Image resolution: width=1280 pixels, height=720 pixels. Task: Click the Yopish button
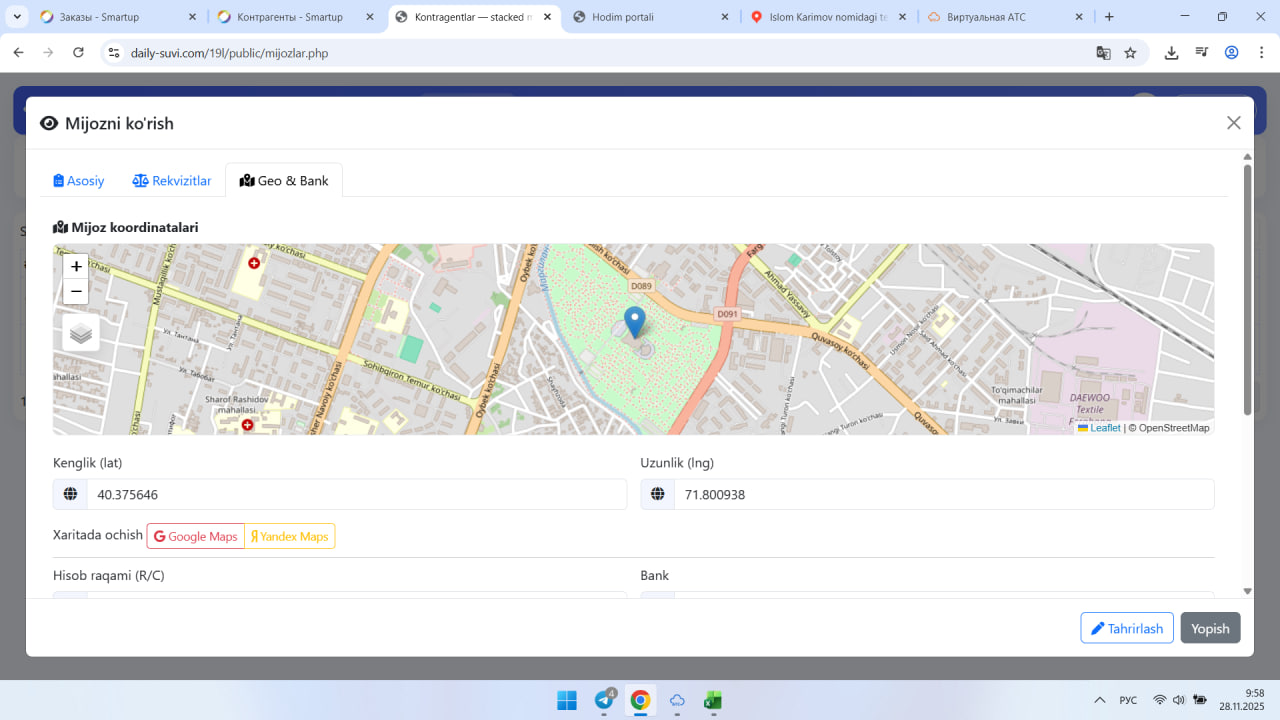[1210, 628]
